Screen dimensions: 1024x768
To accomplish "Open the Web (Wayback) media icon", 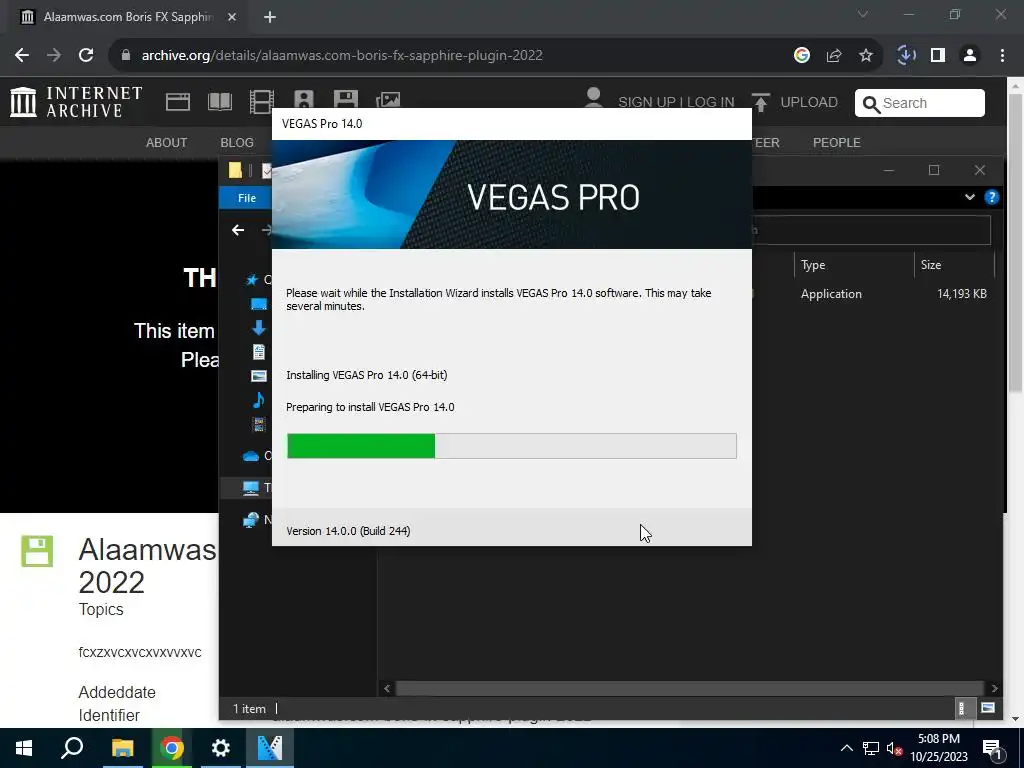I will [178, 102].
